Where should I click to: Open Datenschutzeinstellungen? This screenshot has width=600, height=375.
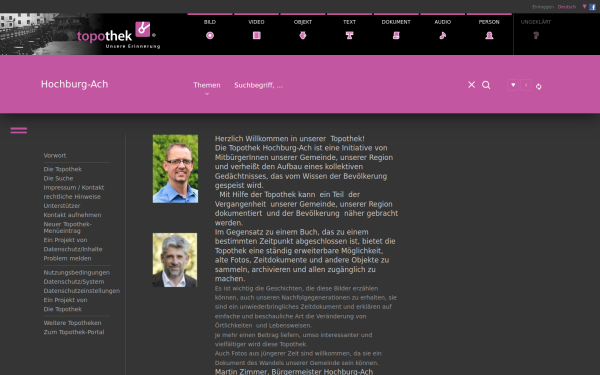click(82, 291)
